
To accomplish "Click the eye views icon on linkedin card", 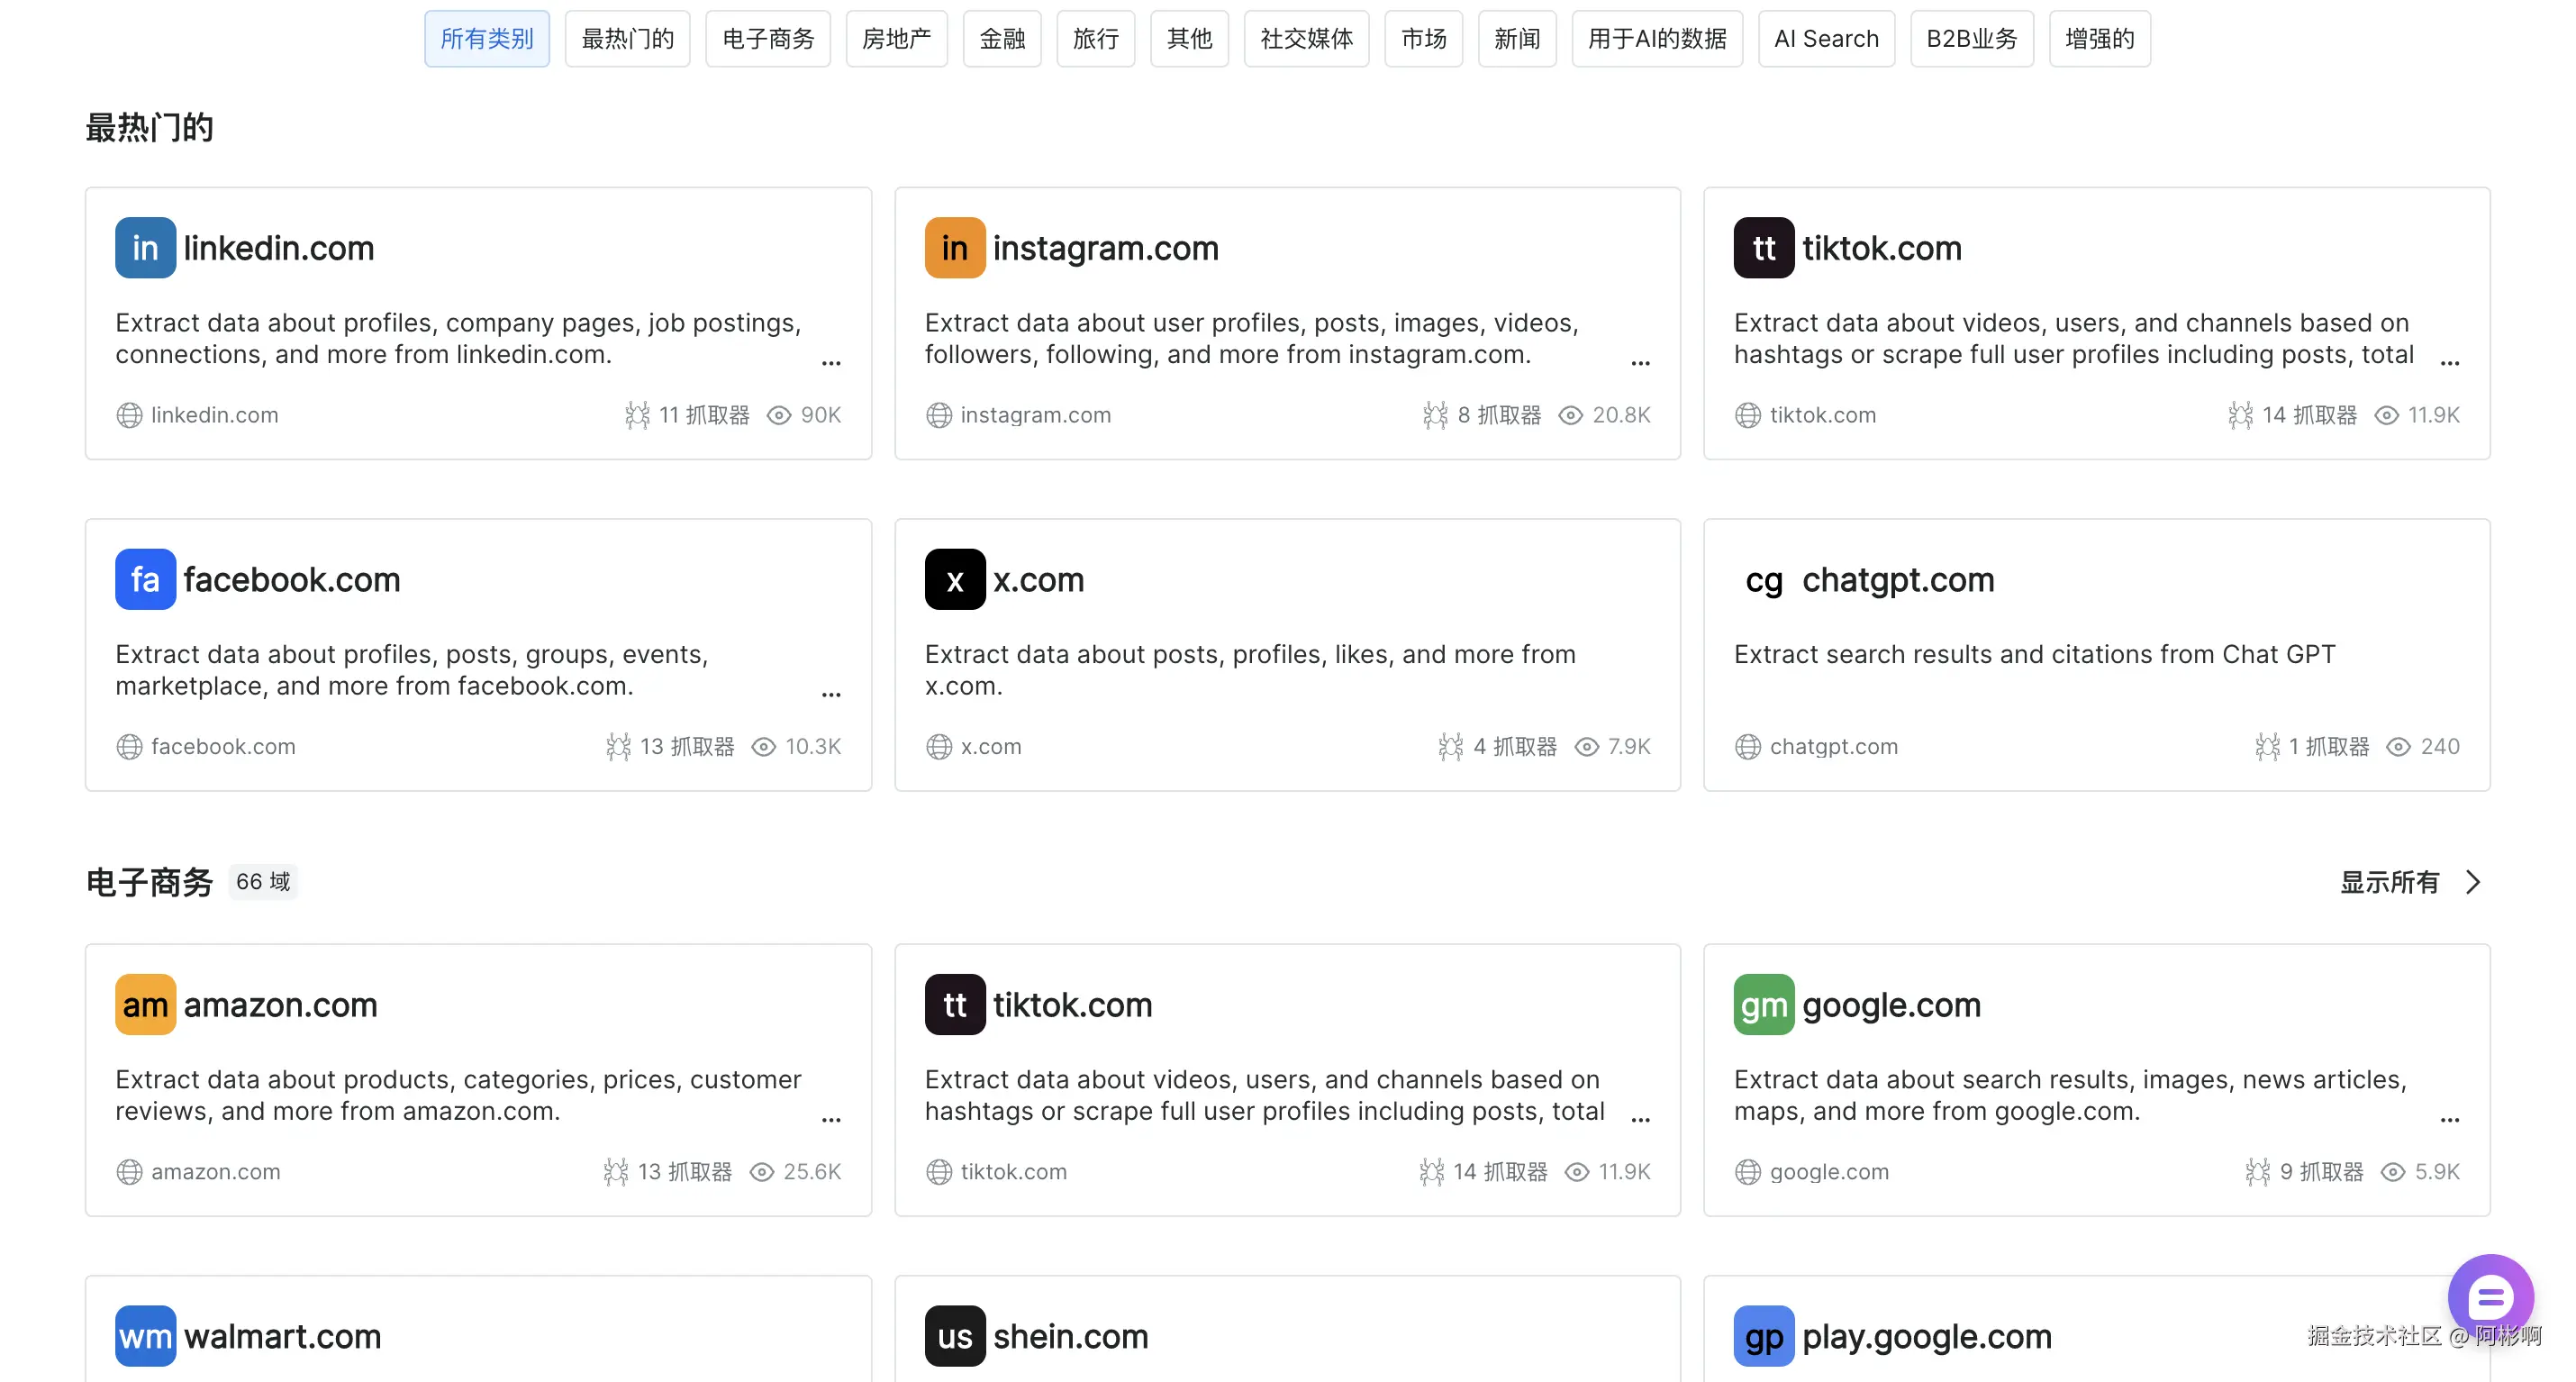I will 778,415.
